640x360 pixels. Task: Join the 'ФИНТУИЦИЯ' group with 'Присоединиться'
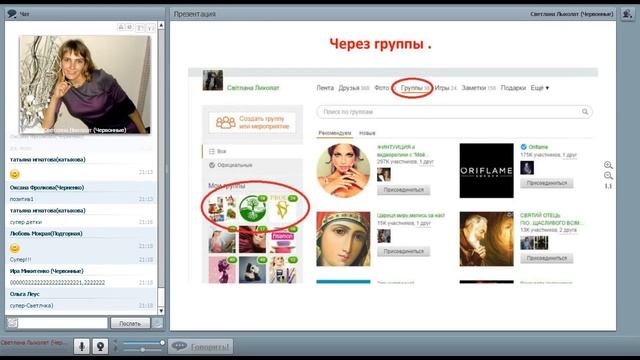pyautogui.click(x=403, y=190)
